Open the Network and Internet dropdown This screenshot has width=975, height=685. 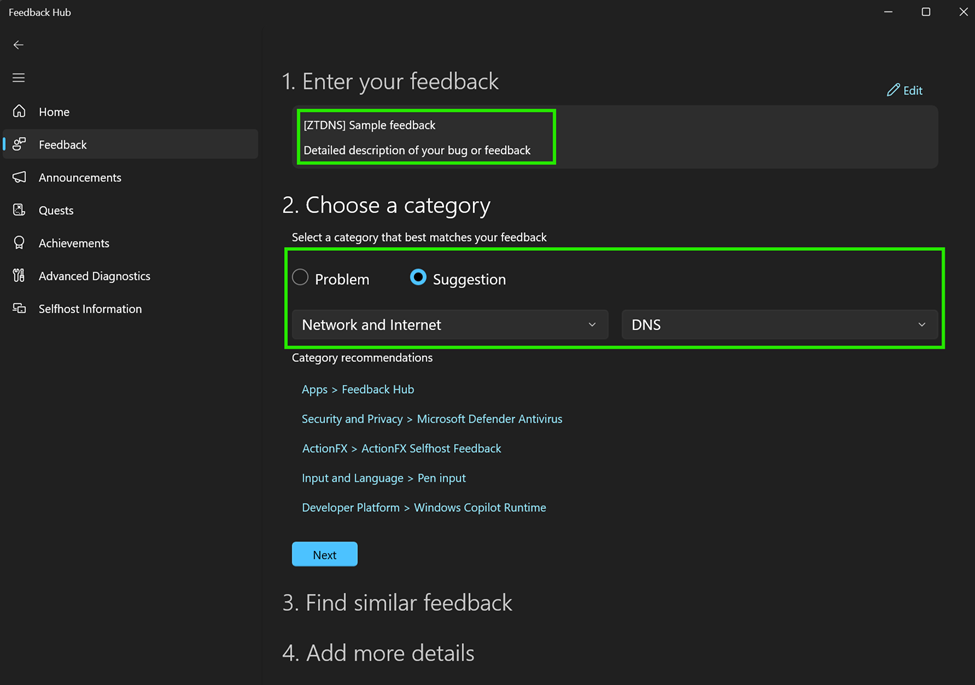tap(450, 324)
